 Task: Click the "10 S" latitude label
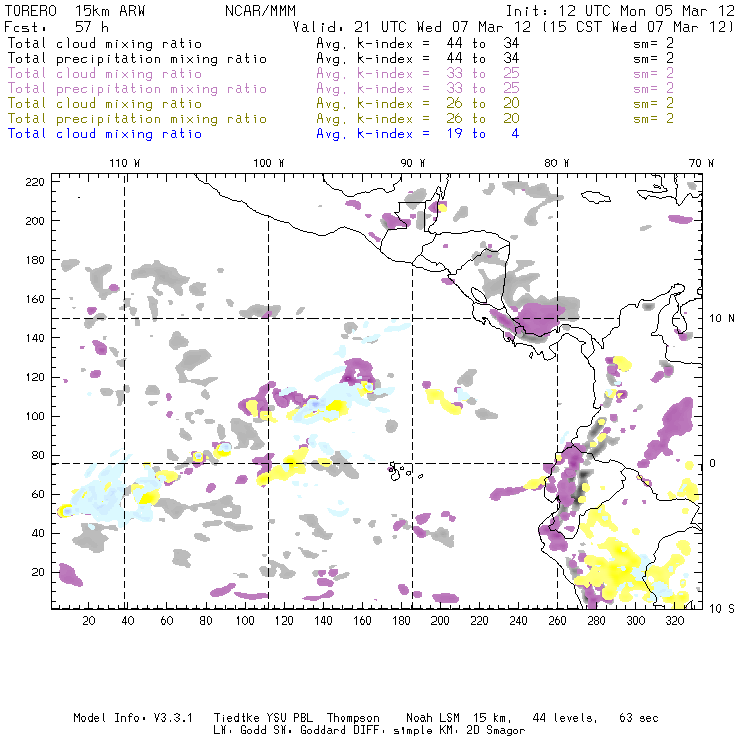(722, 609)
